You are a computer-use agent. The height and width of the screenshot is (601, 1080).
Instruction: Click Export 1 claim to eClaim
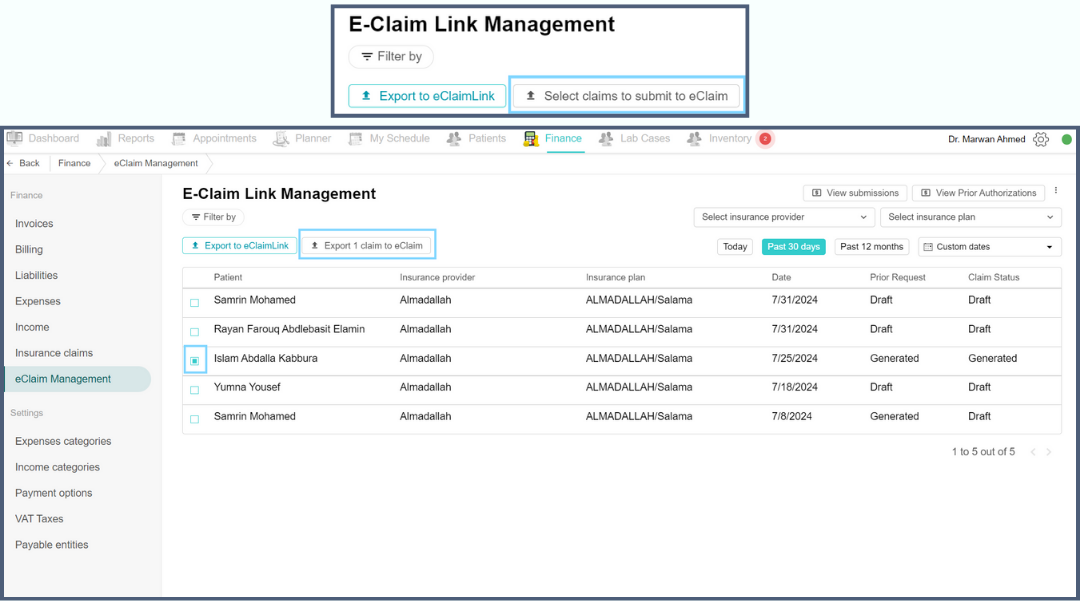tap(366, 246)
